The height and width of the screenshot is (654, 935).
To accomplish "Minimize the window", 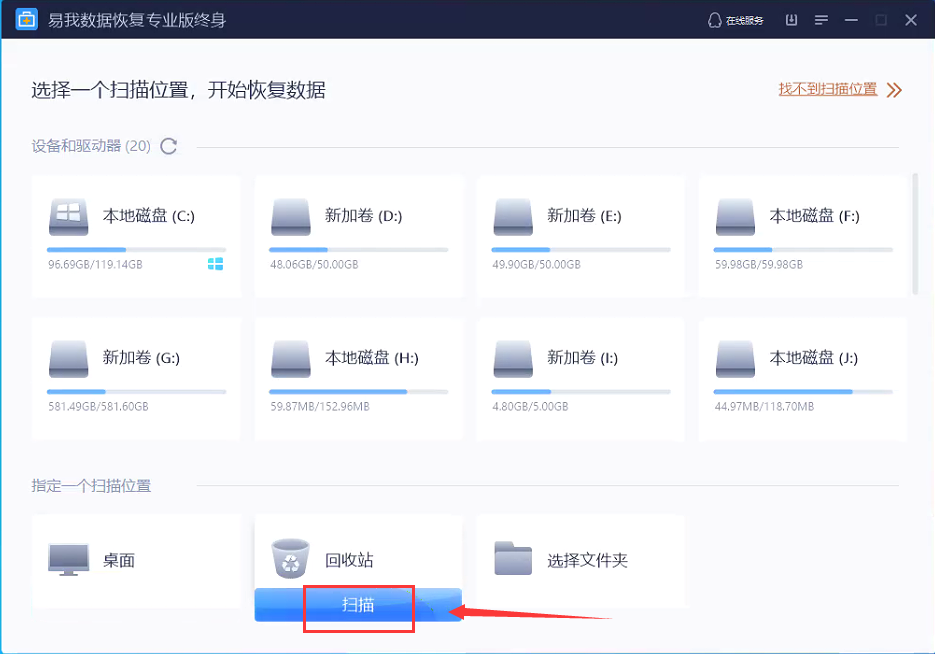I will pyautogui.click(x=851, y=20).
